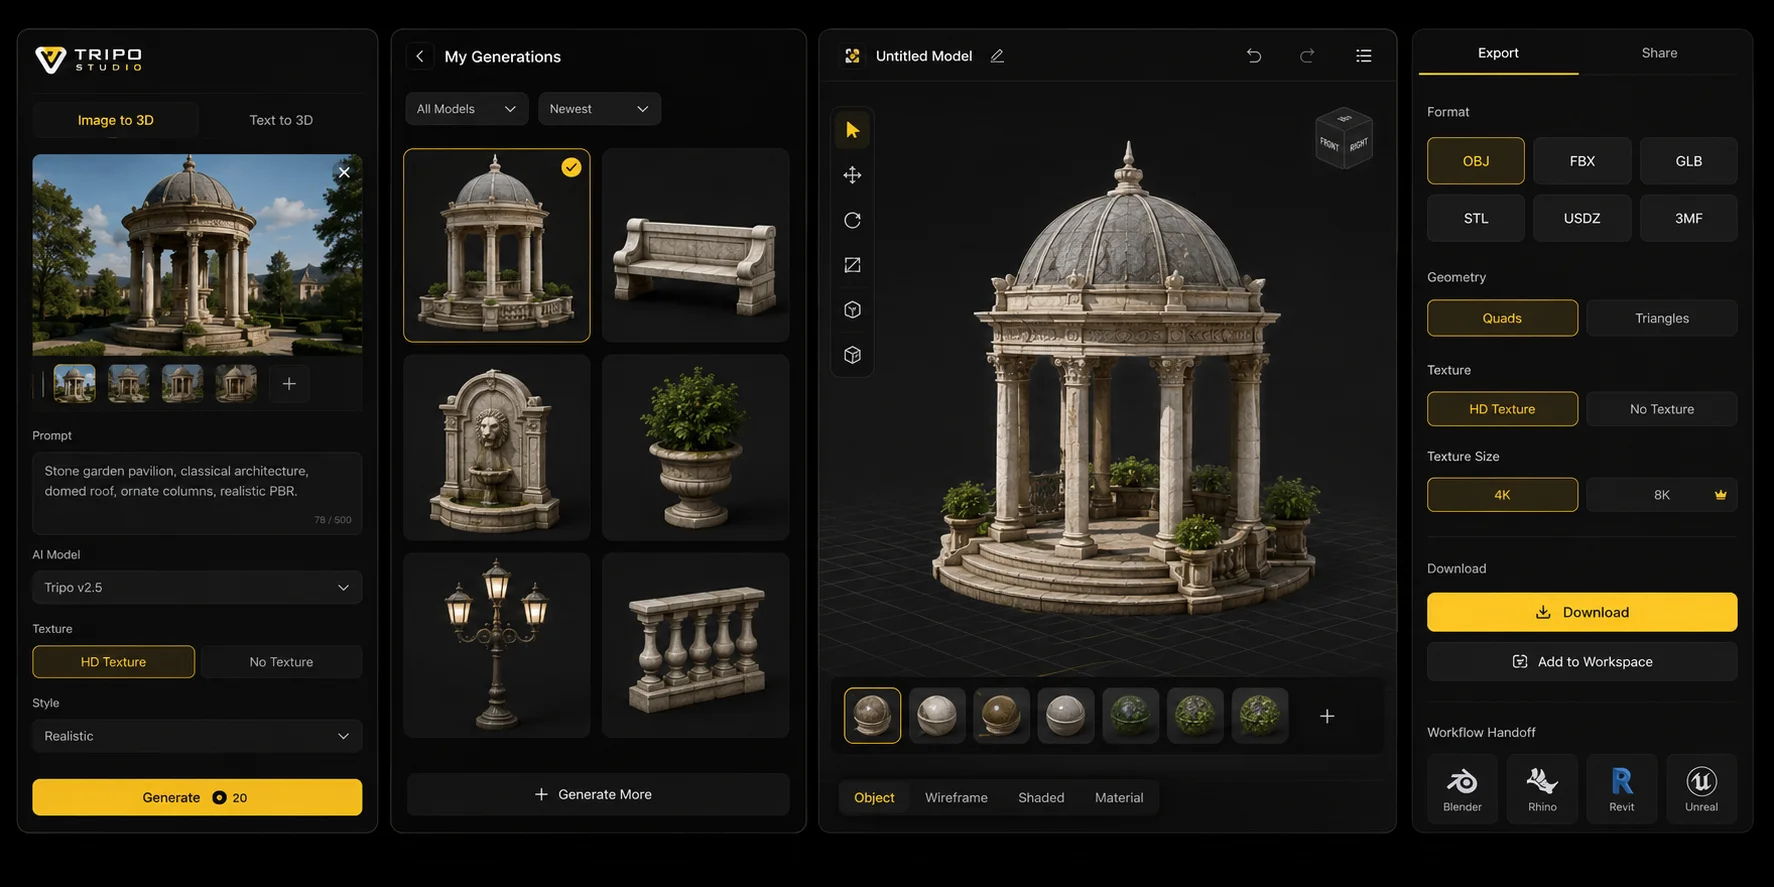Select the third brown material sphere
This screenshot has height=887, width=1774.
(x=1001, y=715)
